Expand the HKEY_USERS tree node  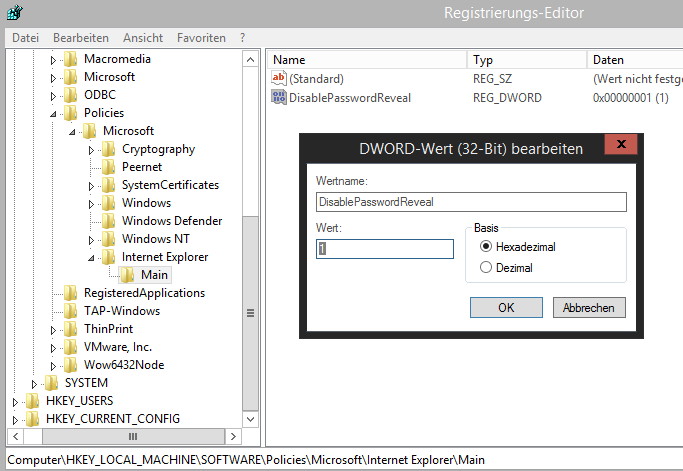[15, 402]
